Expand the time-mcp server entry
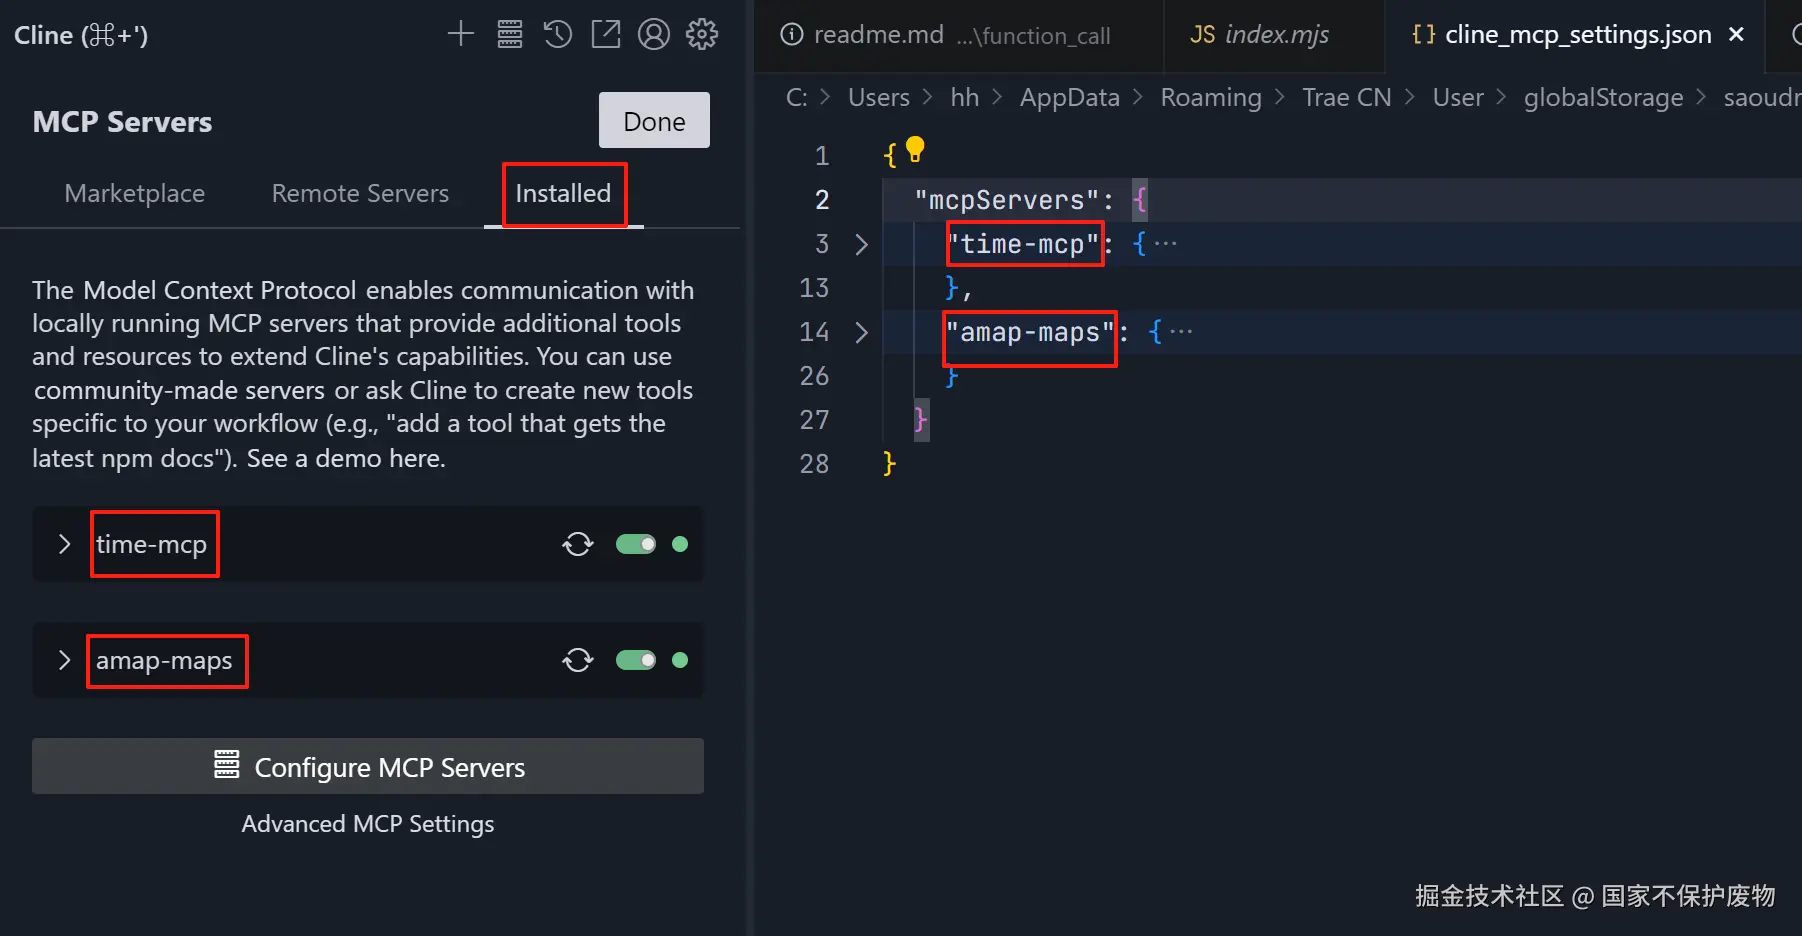Viewport: 1802px width, 936px height. click(64, 544)
